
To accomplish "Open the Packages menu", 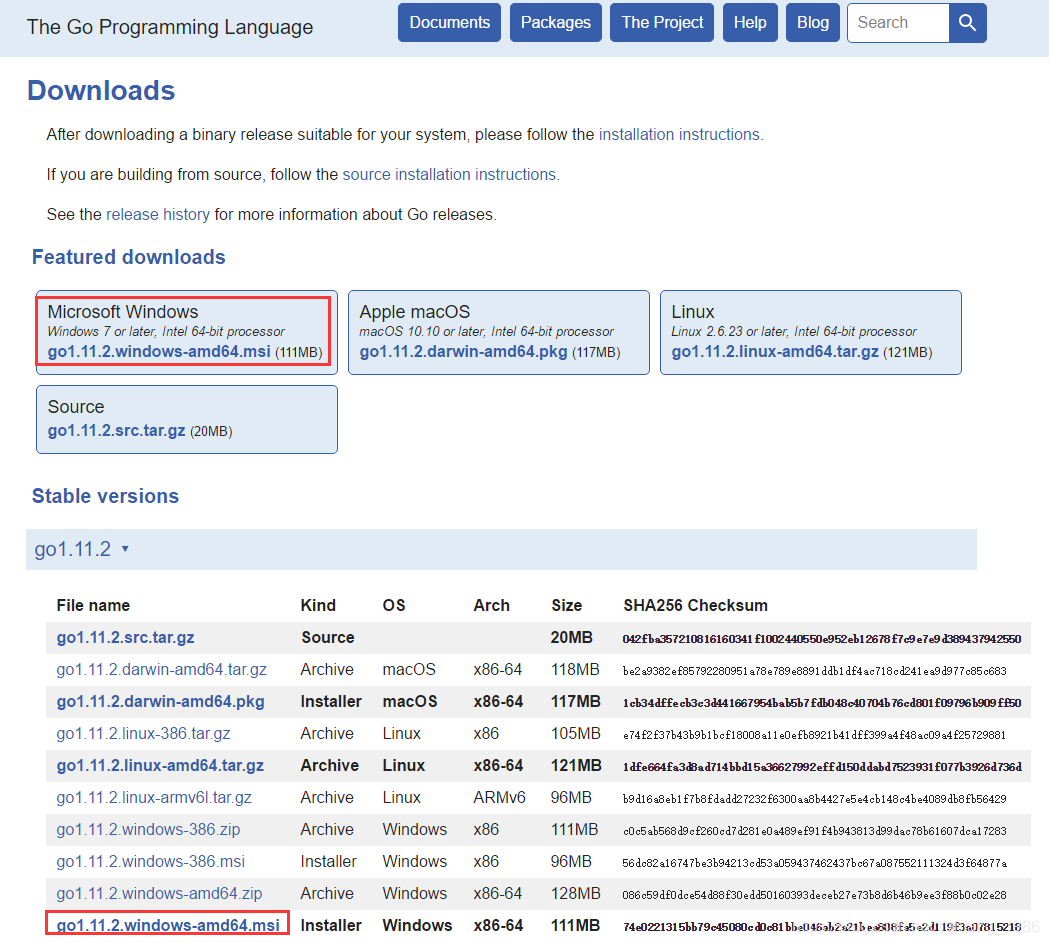I will point(556,23).
